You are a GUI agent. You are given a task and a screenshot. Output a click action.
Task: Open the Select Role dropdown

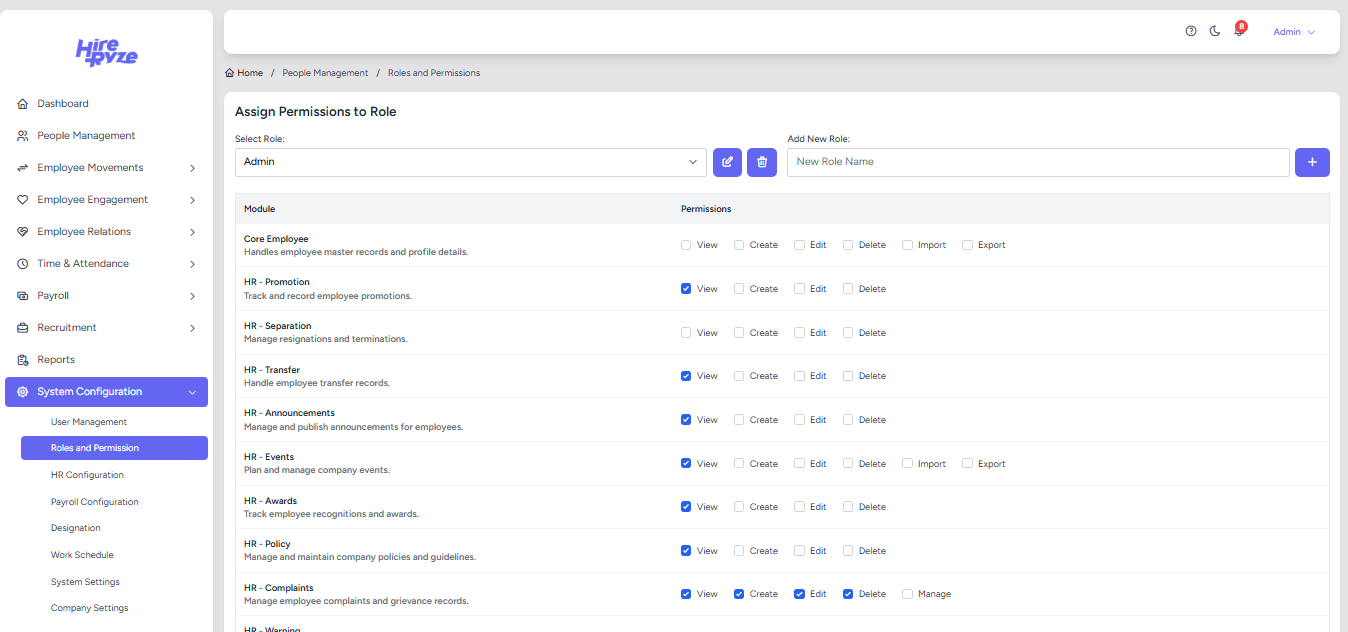click(x=470, y=162)
